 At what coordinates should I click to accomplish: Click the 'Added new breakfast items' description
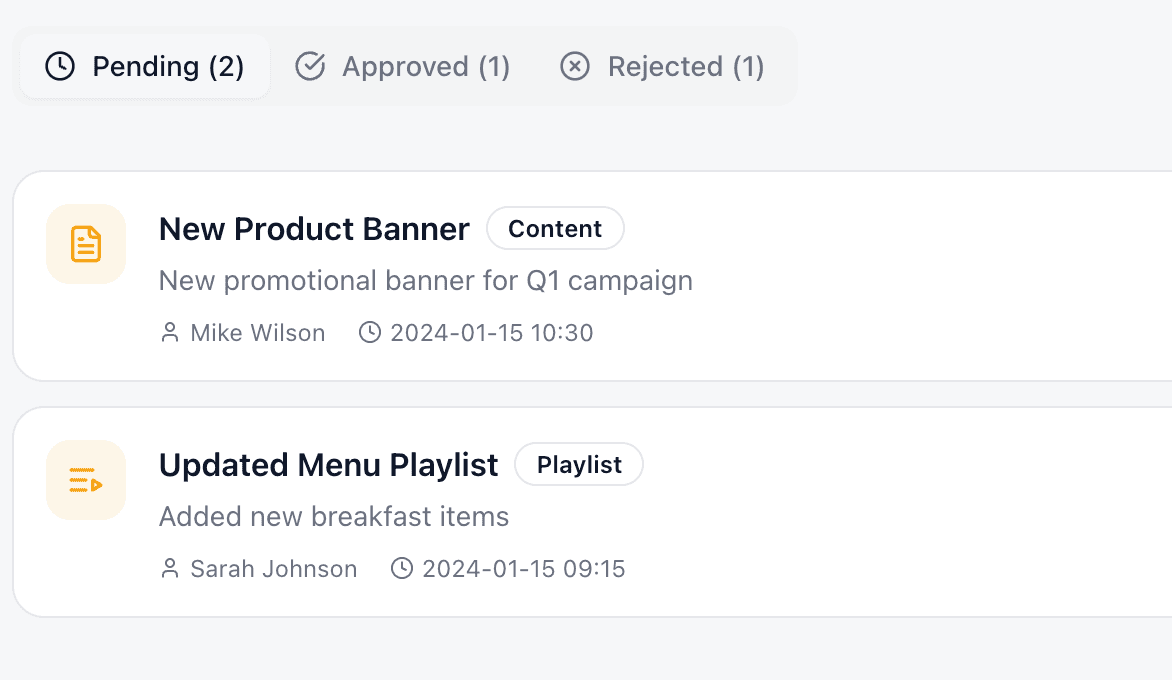click(334, 517)
